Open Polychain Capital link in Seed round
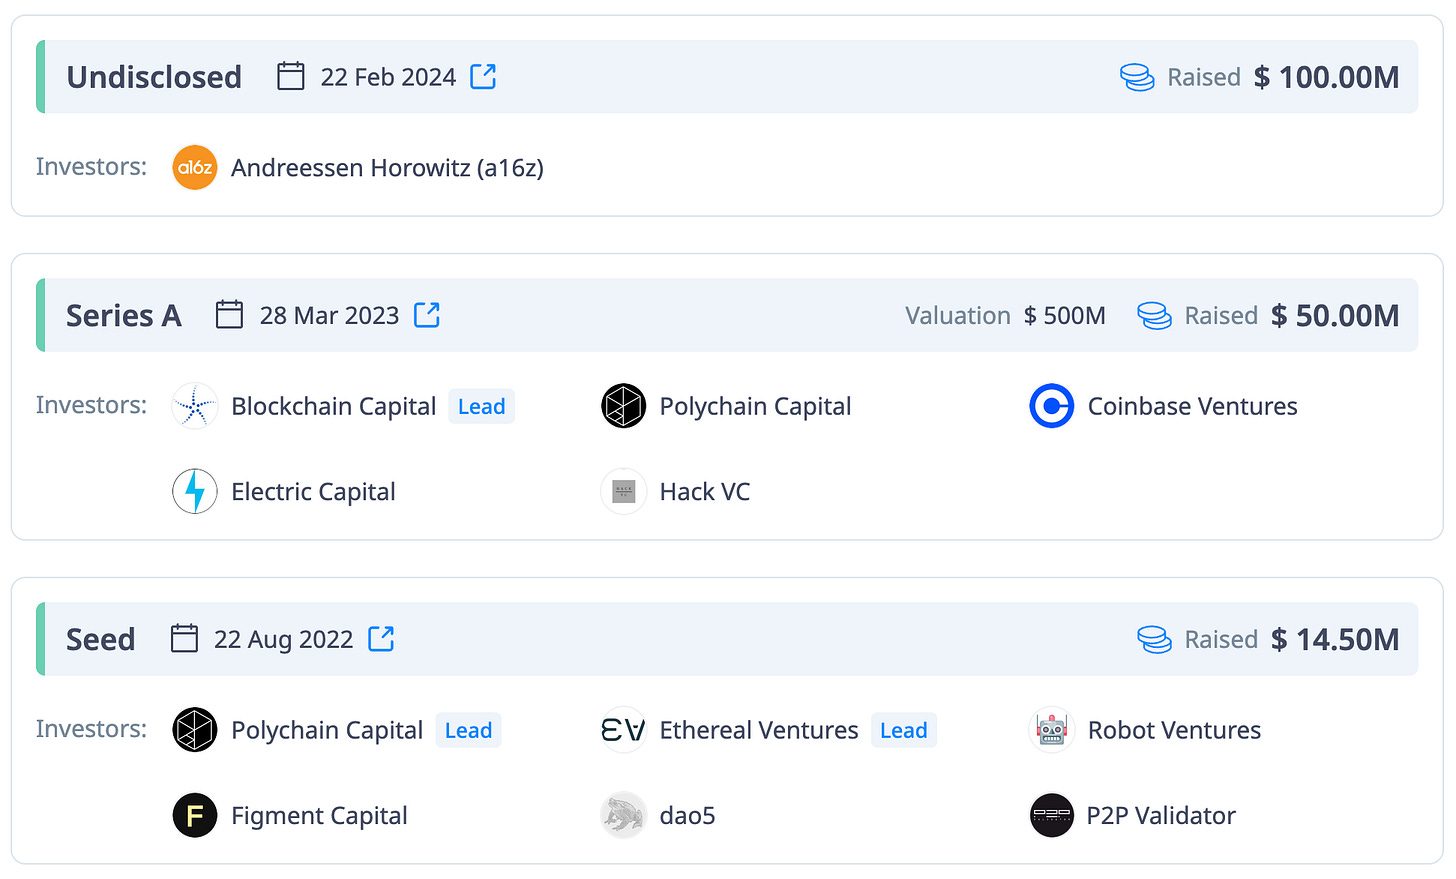This screenshot has width=1456, height=879. pos(327,730)
